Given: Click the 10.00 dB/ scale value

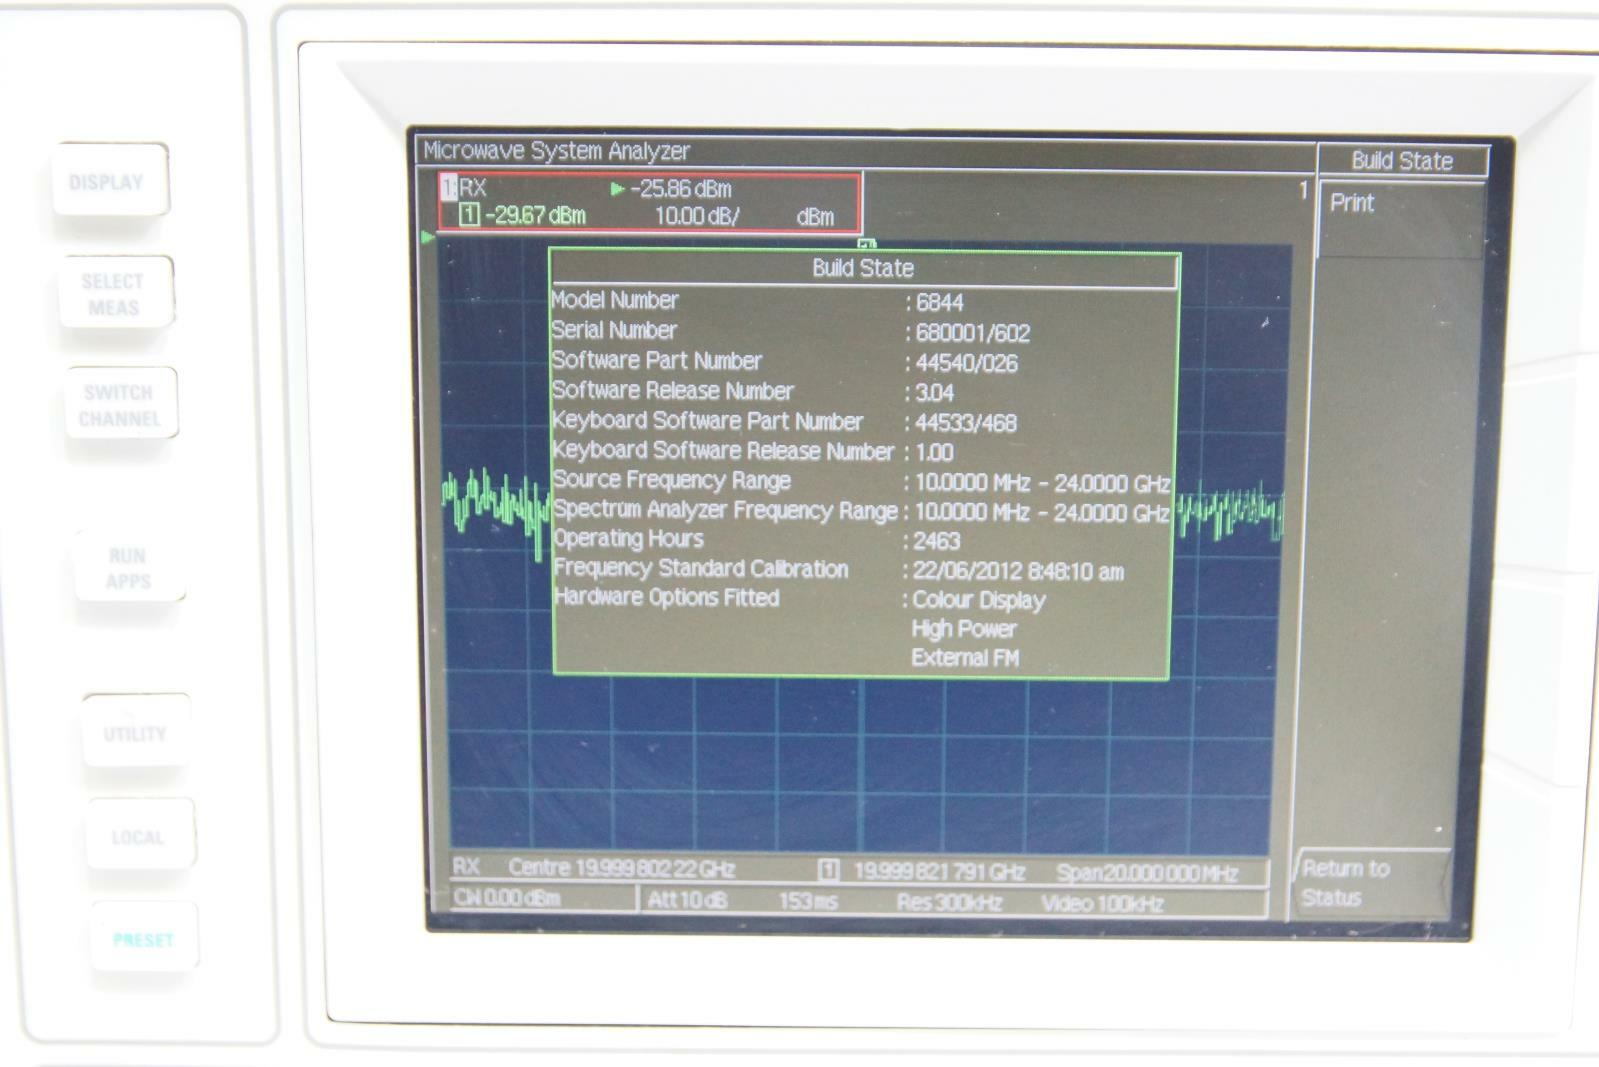Looking at the screenshot, I should tap(697, 217).
